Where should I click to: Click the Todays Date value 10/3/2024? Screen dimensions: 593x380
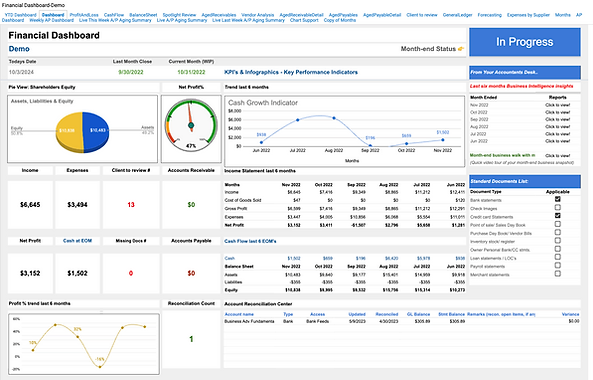21,72
